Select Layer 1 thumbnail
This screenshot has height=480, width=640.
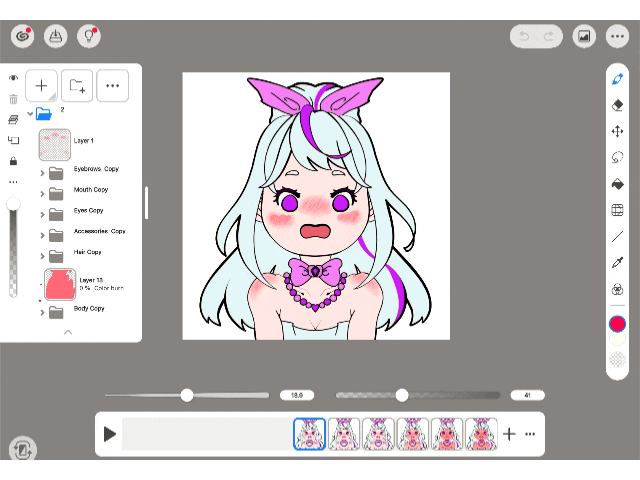(x=55, y=144)
